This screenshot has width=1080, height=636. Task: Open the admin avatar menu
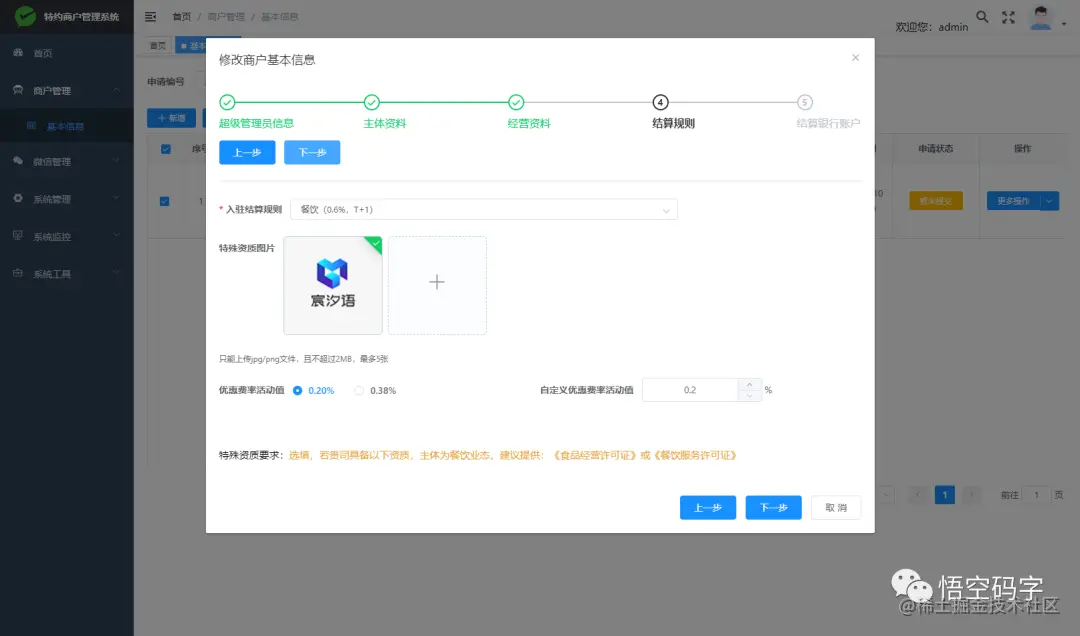pos(1041,18)
